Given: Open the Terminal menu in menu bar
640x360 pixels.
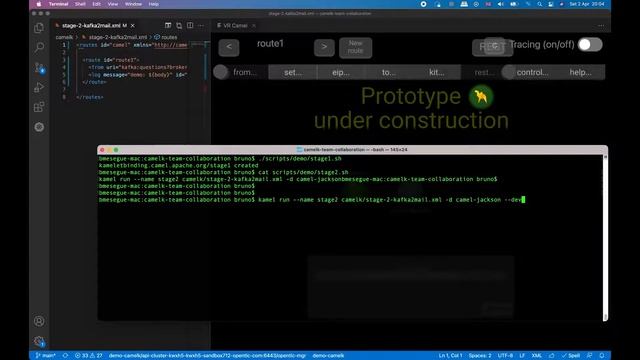Looking at the screenshot, I should pos(58,4).
